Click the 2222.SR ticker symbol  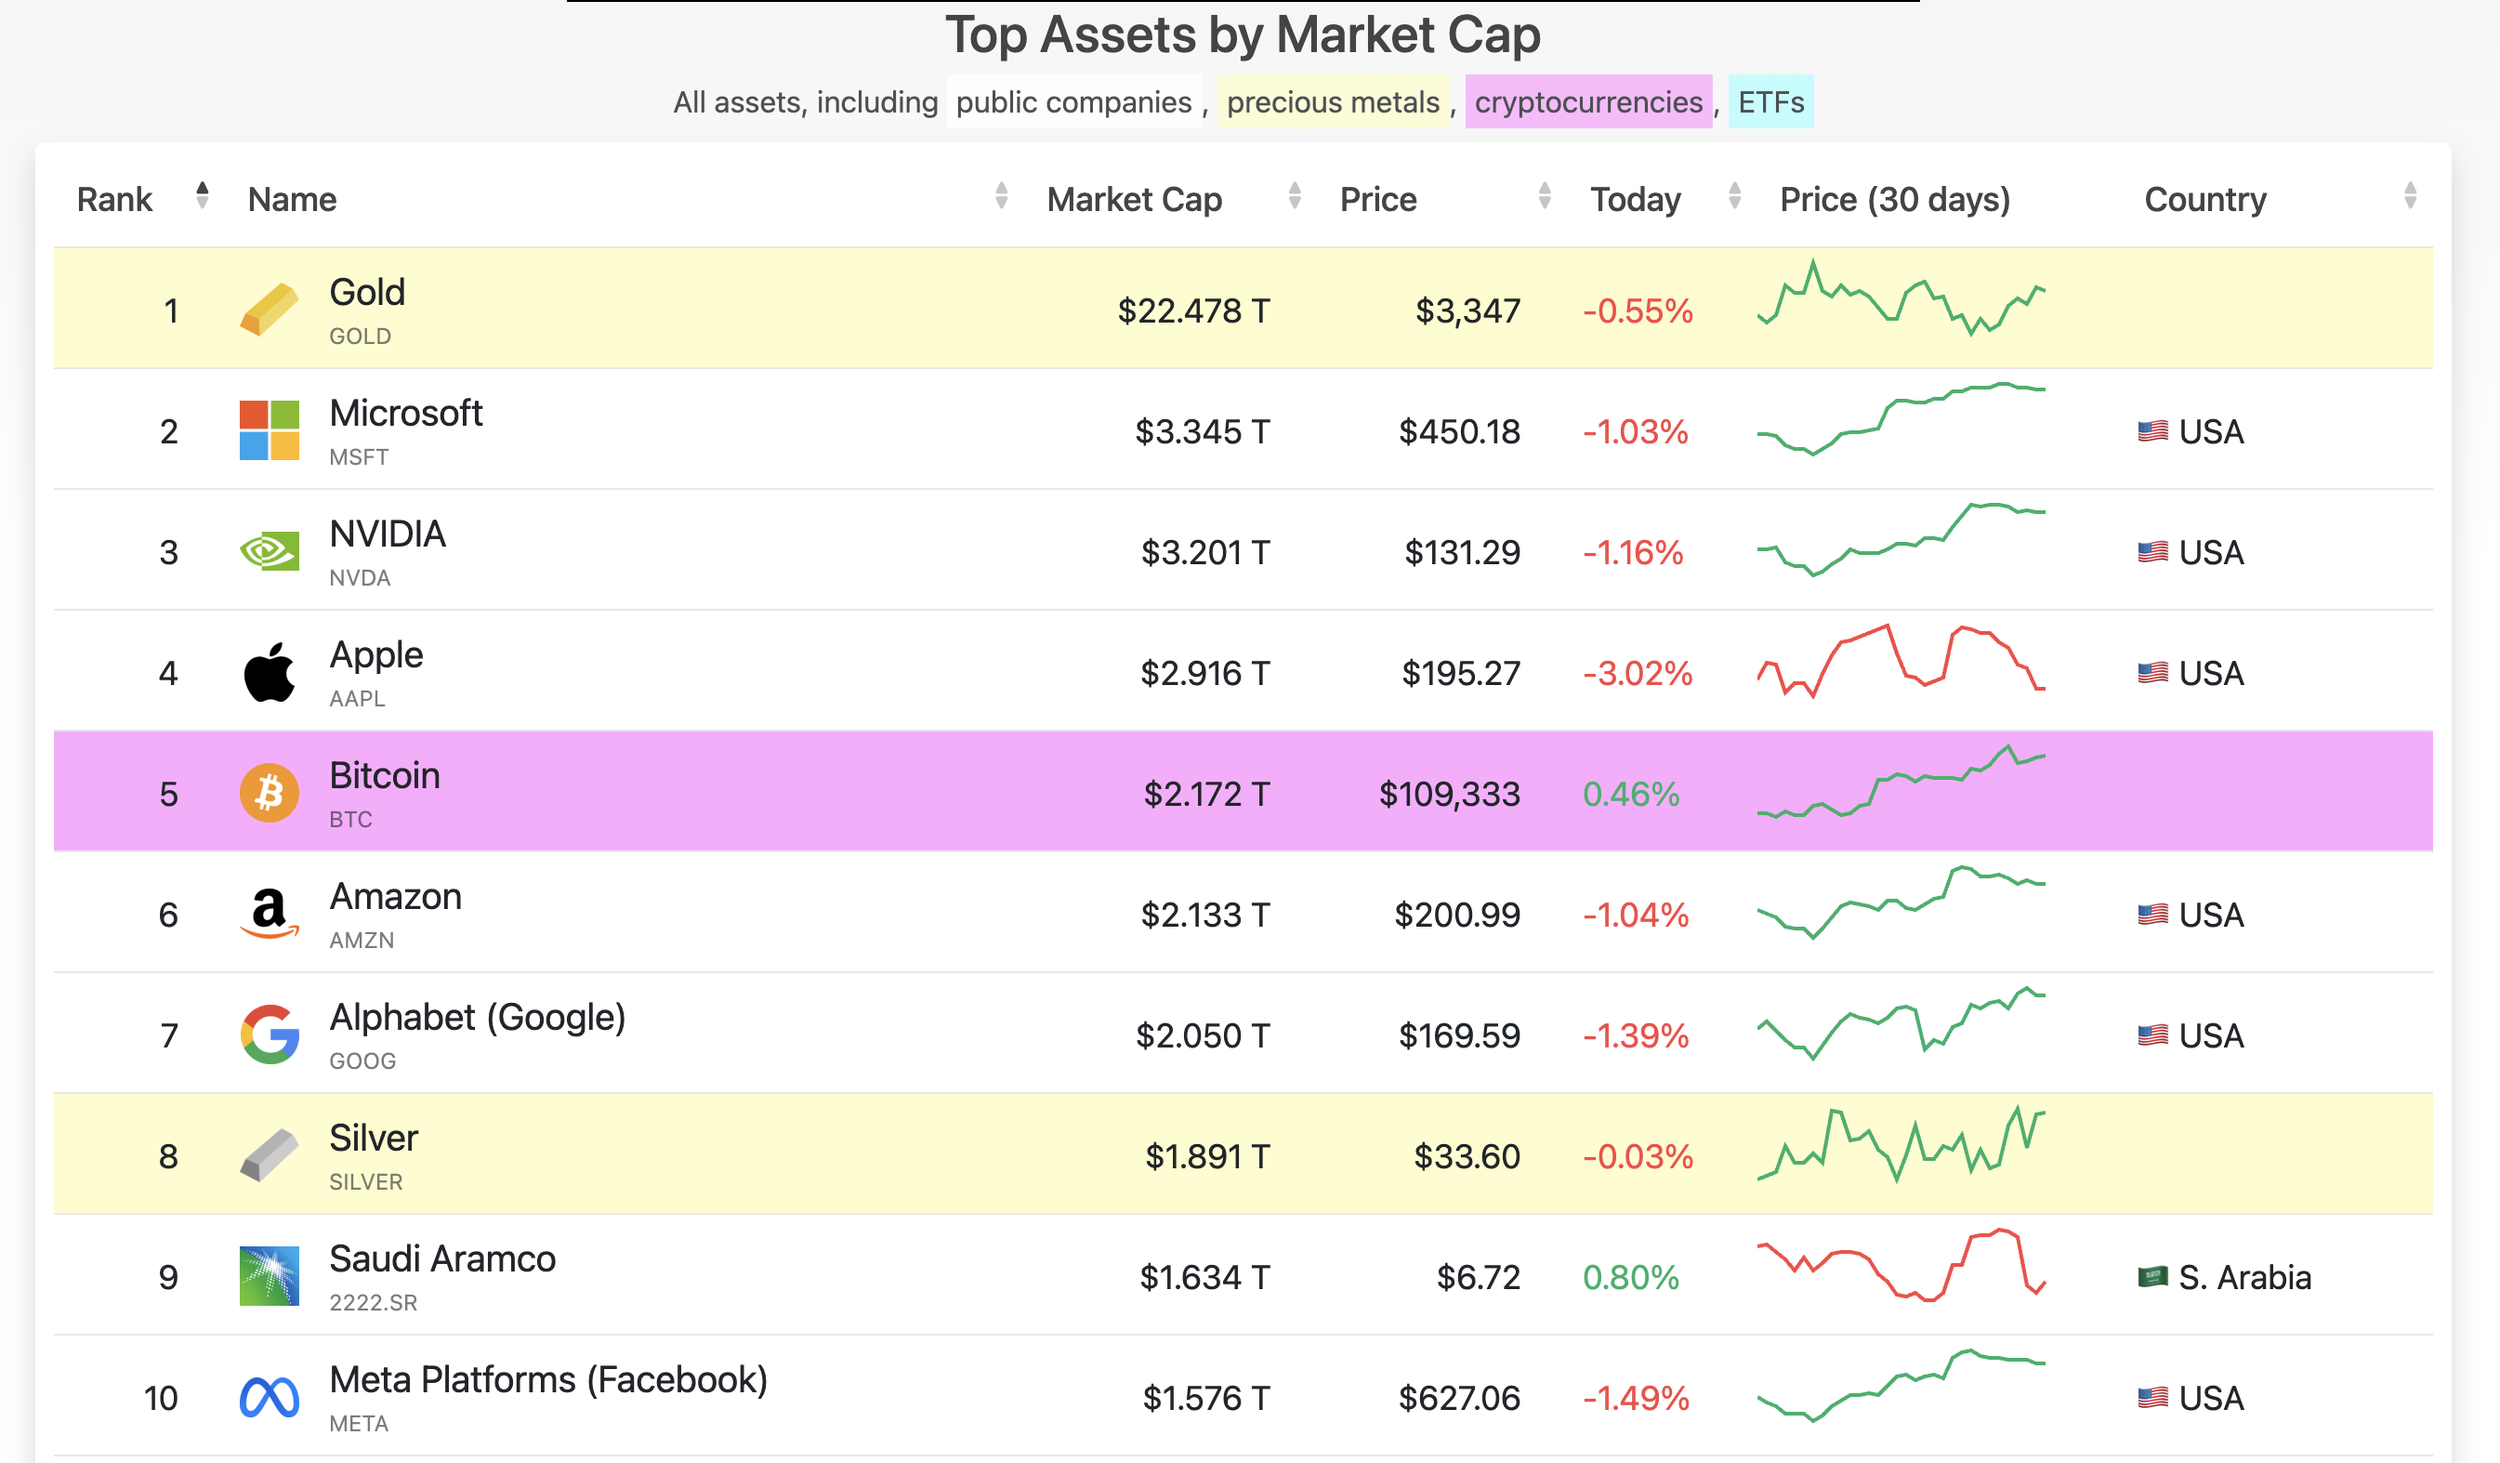(373, 1302)
